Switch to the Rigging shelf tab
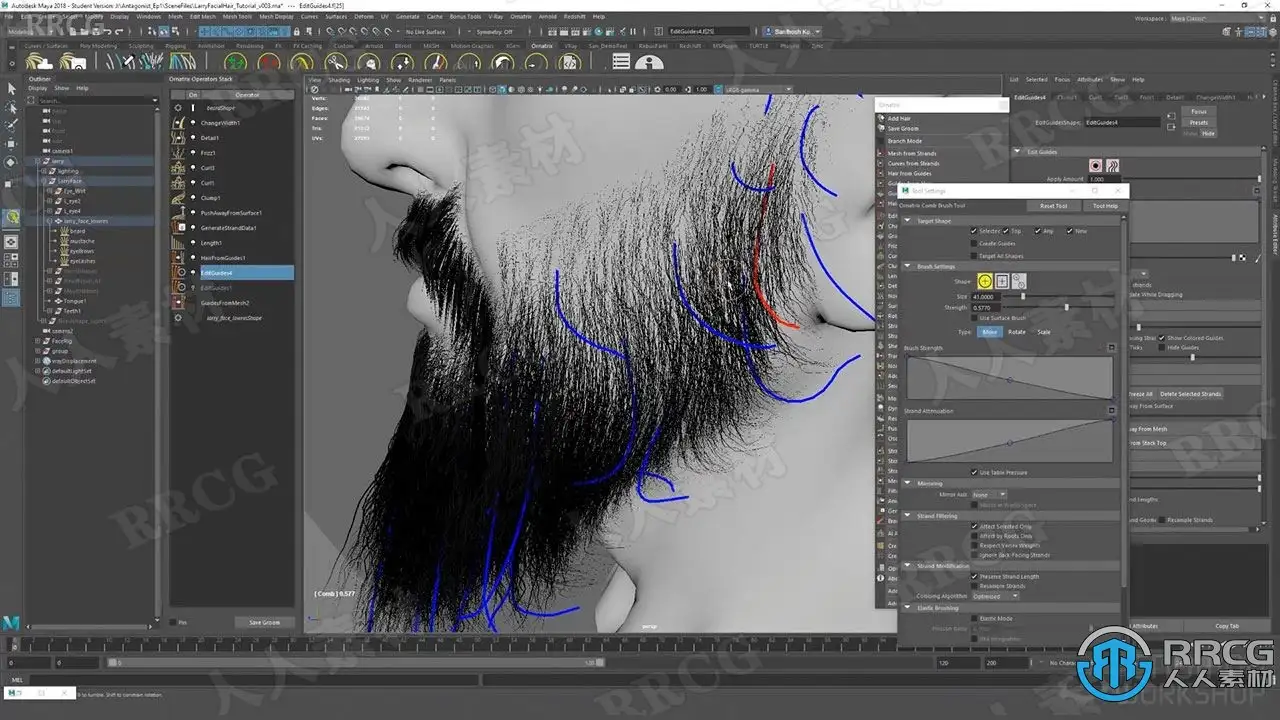This screenshot has width=1280, height=720. pyautogui.click(x=176, y=46)
